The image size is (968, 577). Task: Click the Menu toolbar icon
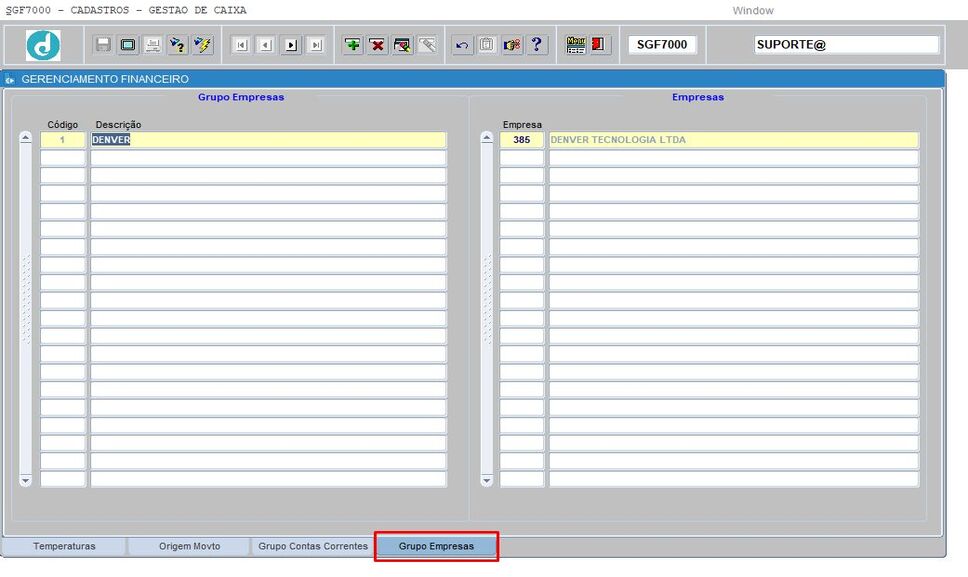point(575,44)
